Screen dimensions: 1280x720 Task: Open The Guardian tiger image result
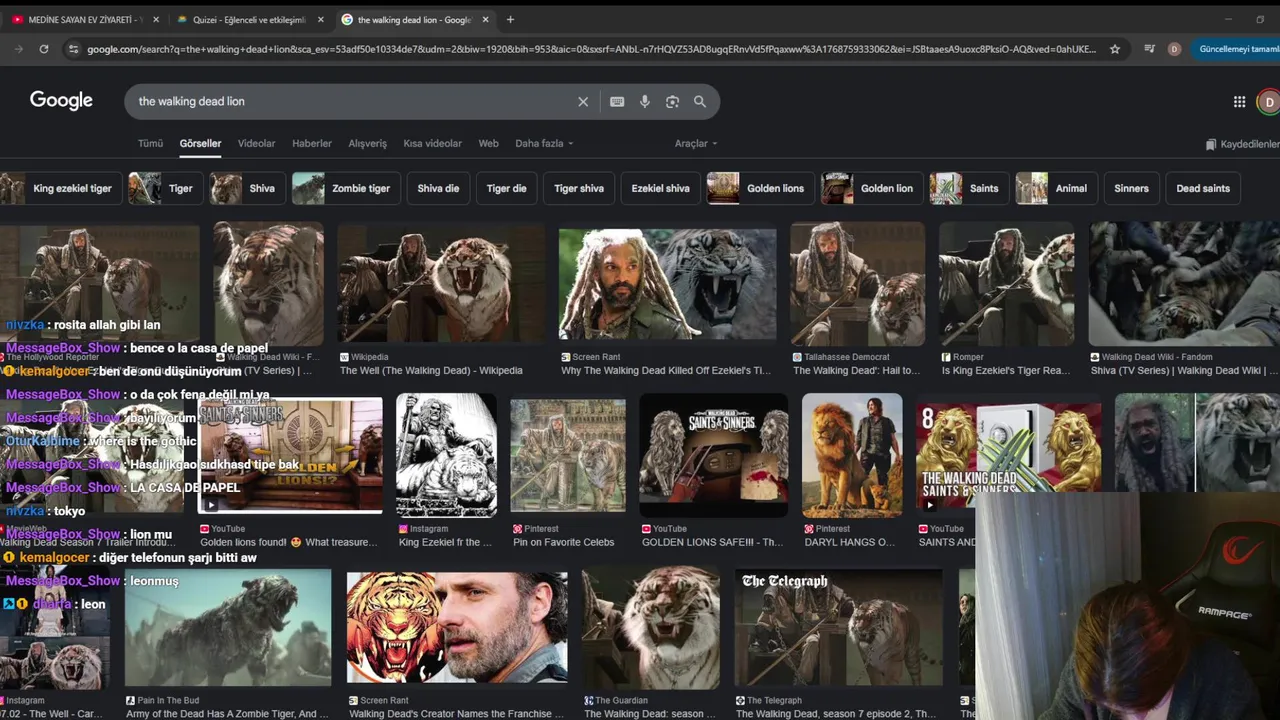click(x=651, y=628)
